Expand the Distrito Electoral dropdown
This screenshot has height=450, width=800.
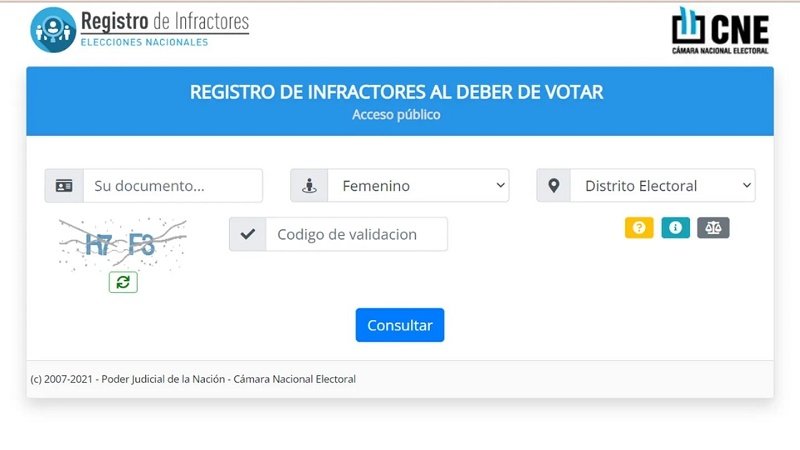click(662, 186)
